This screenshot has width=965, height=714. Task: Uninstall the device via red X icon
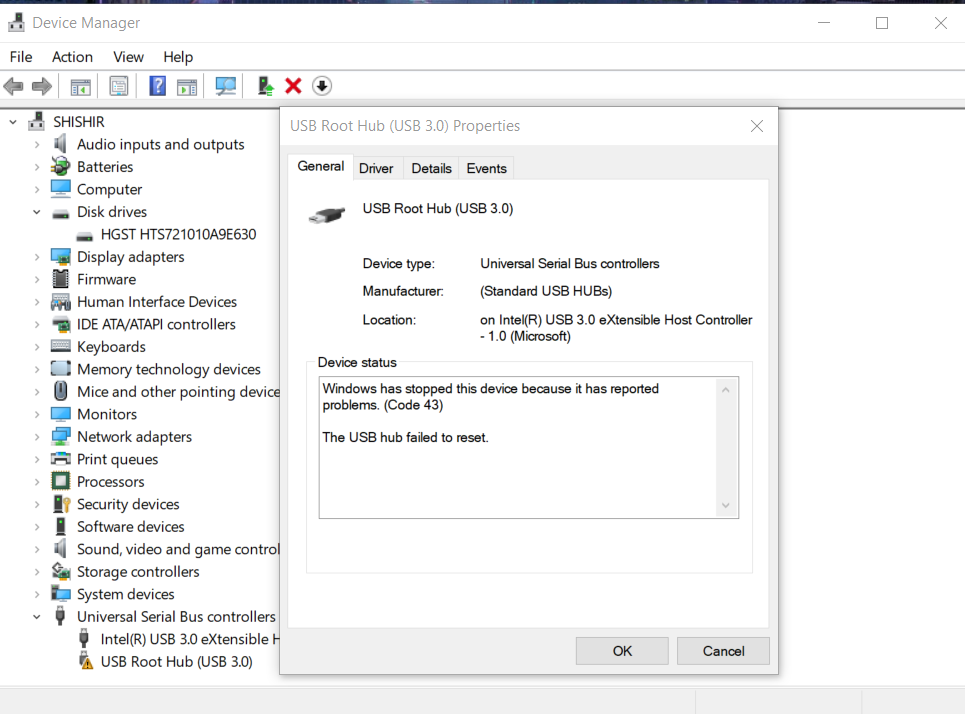(x=292, y=86)
